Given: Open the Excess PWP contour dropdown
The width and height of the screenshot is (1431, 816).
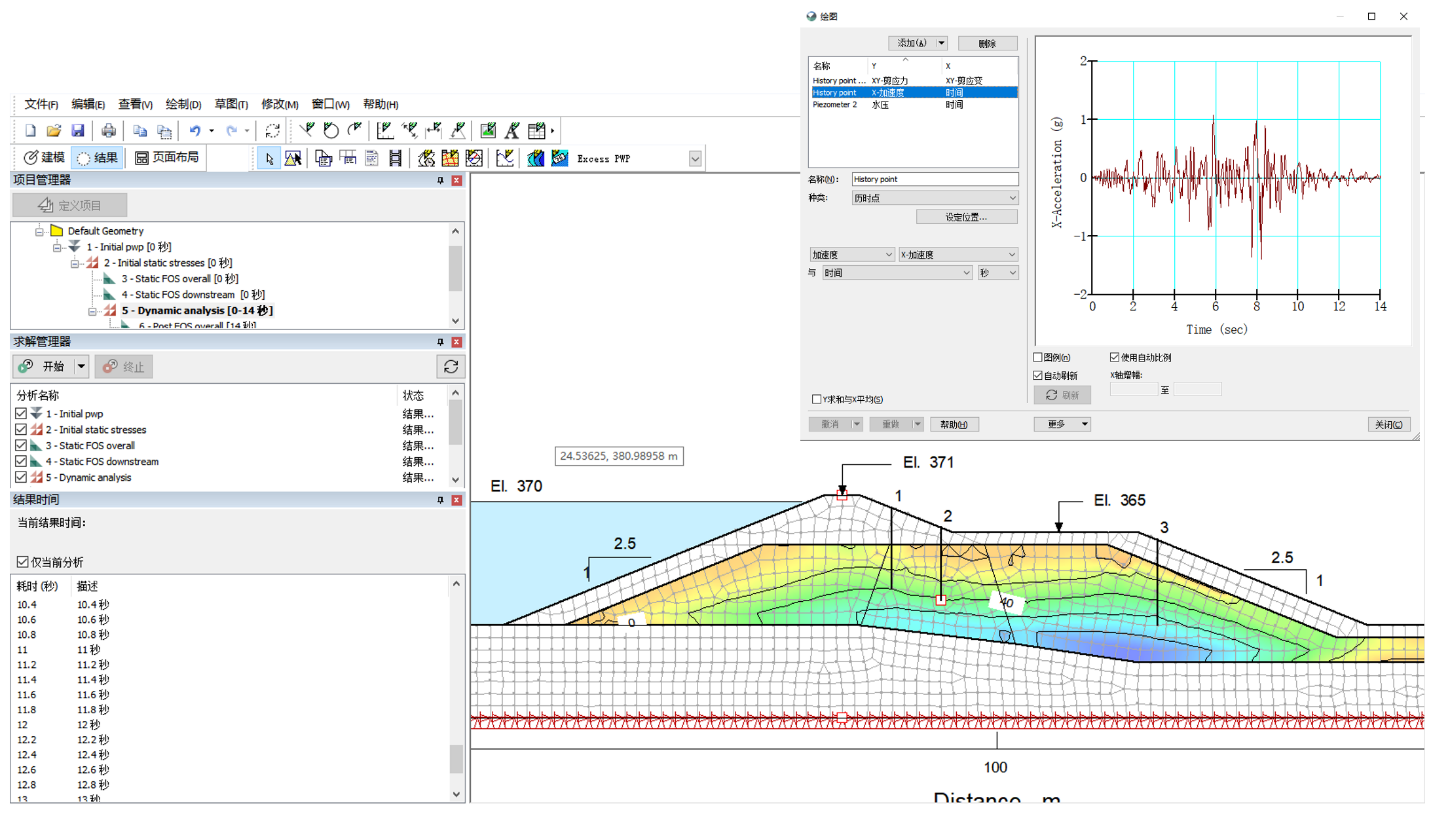Looking at the screenshot, I should [x=695, y=158].
